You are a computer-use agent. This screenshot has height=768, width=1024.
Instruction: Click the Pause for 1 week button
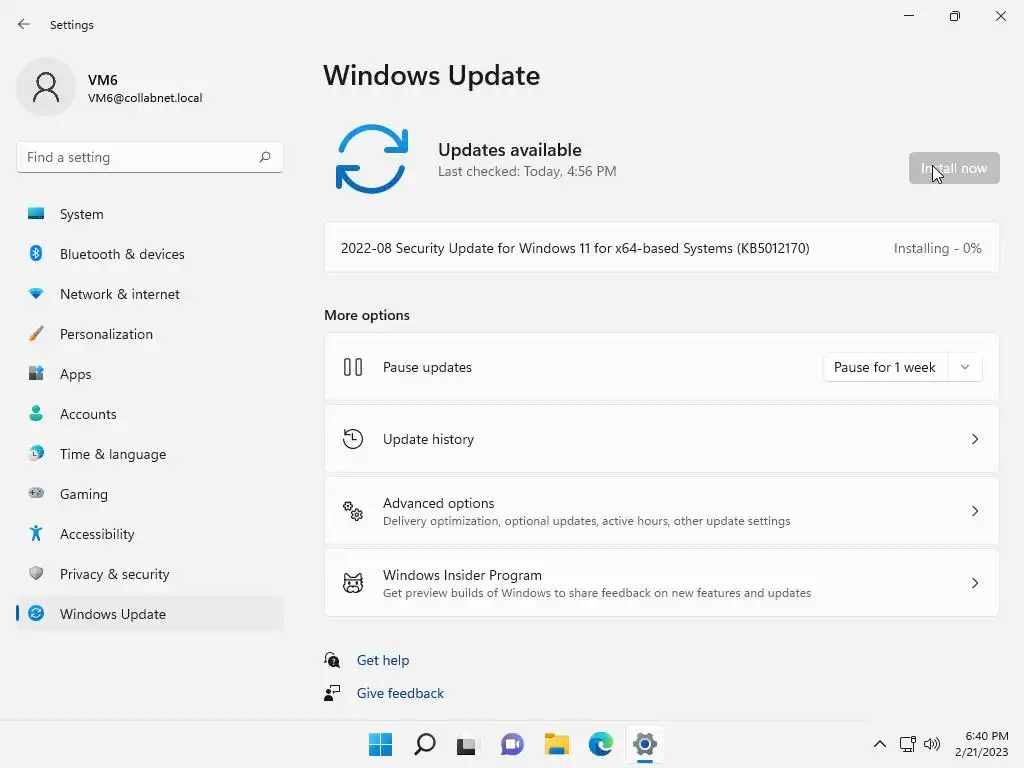(x=885, y=367)
